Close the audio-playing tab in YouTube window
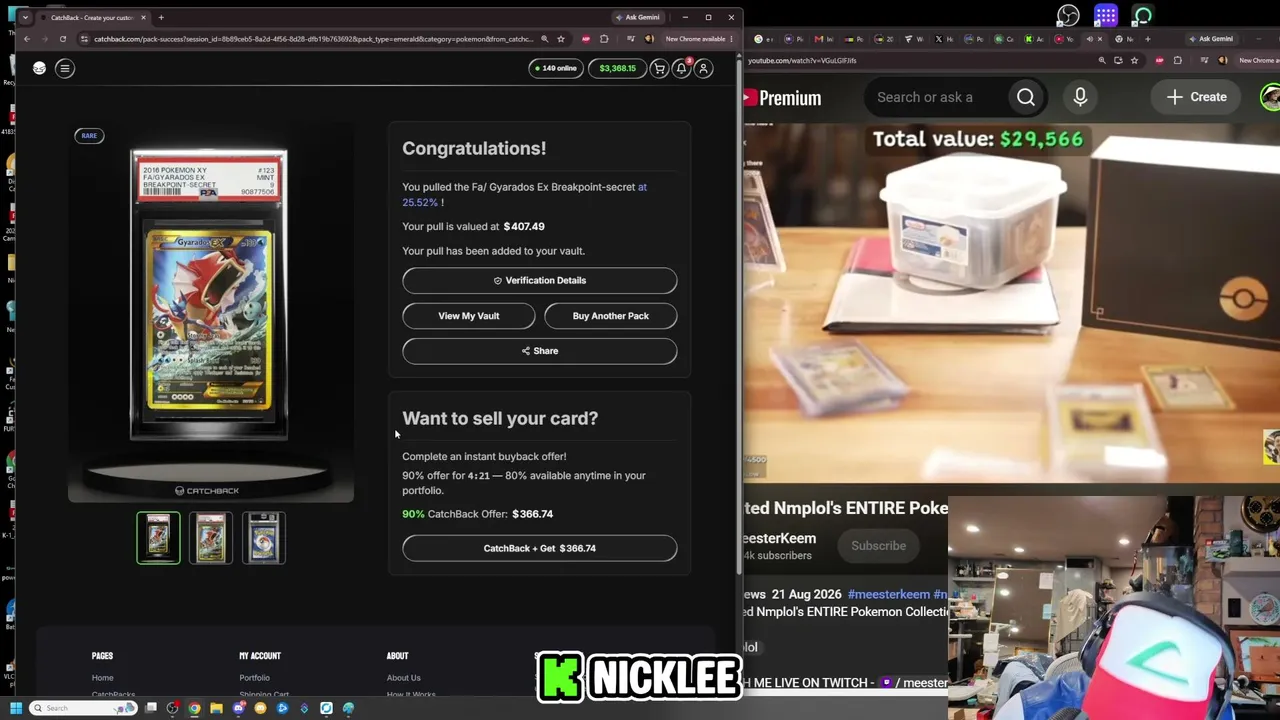This screenshot has height=720, width=1280. [x=1100, y=39]
